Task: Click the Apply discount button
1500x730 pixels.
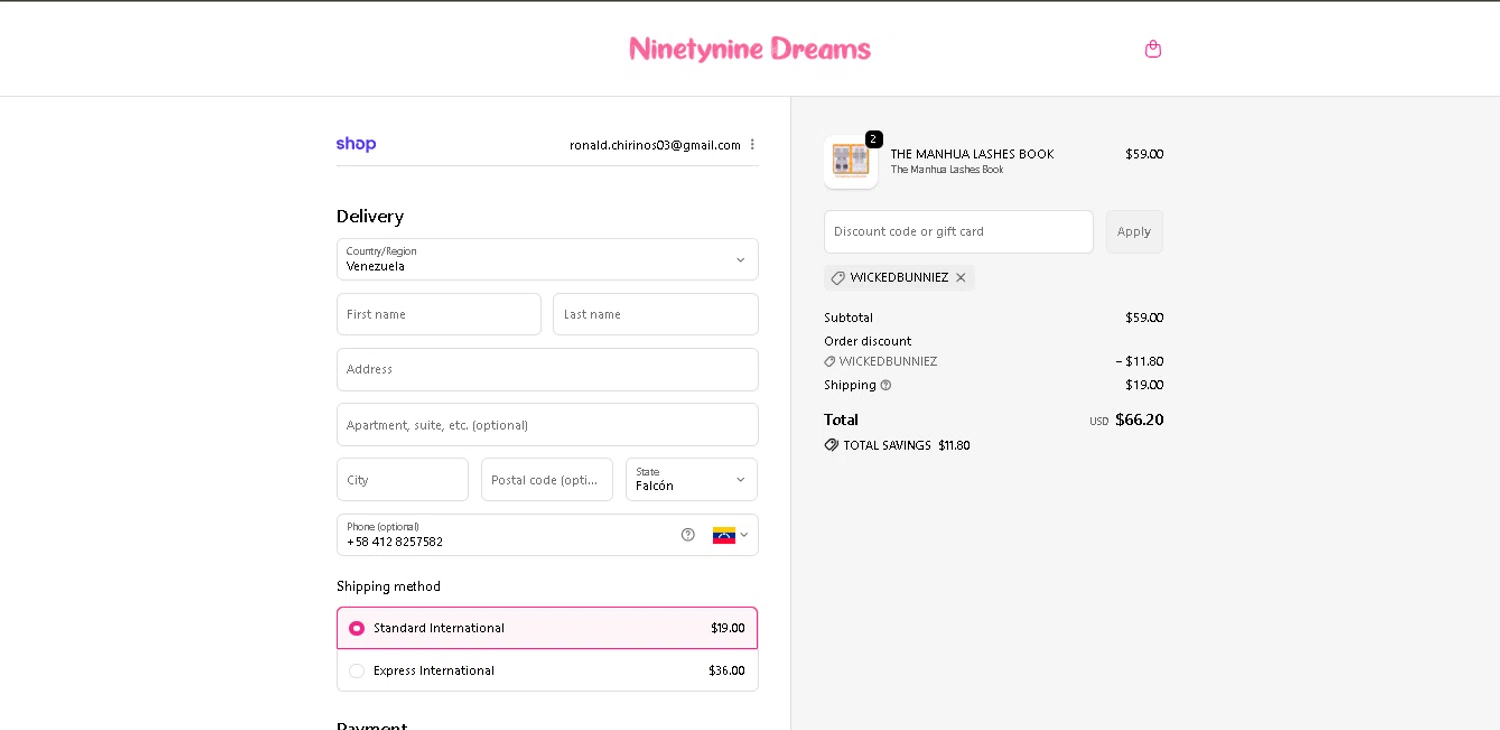Action: pos(1134,231)
